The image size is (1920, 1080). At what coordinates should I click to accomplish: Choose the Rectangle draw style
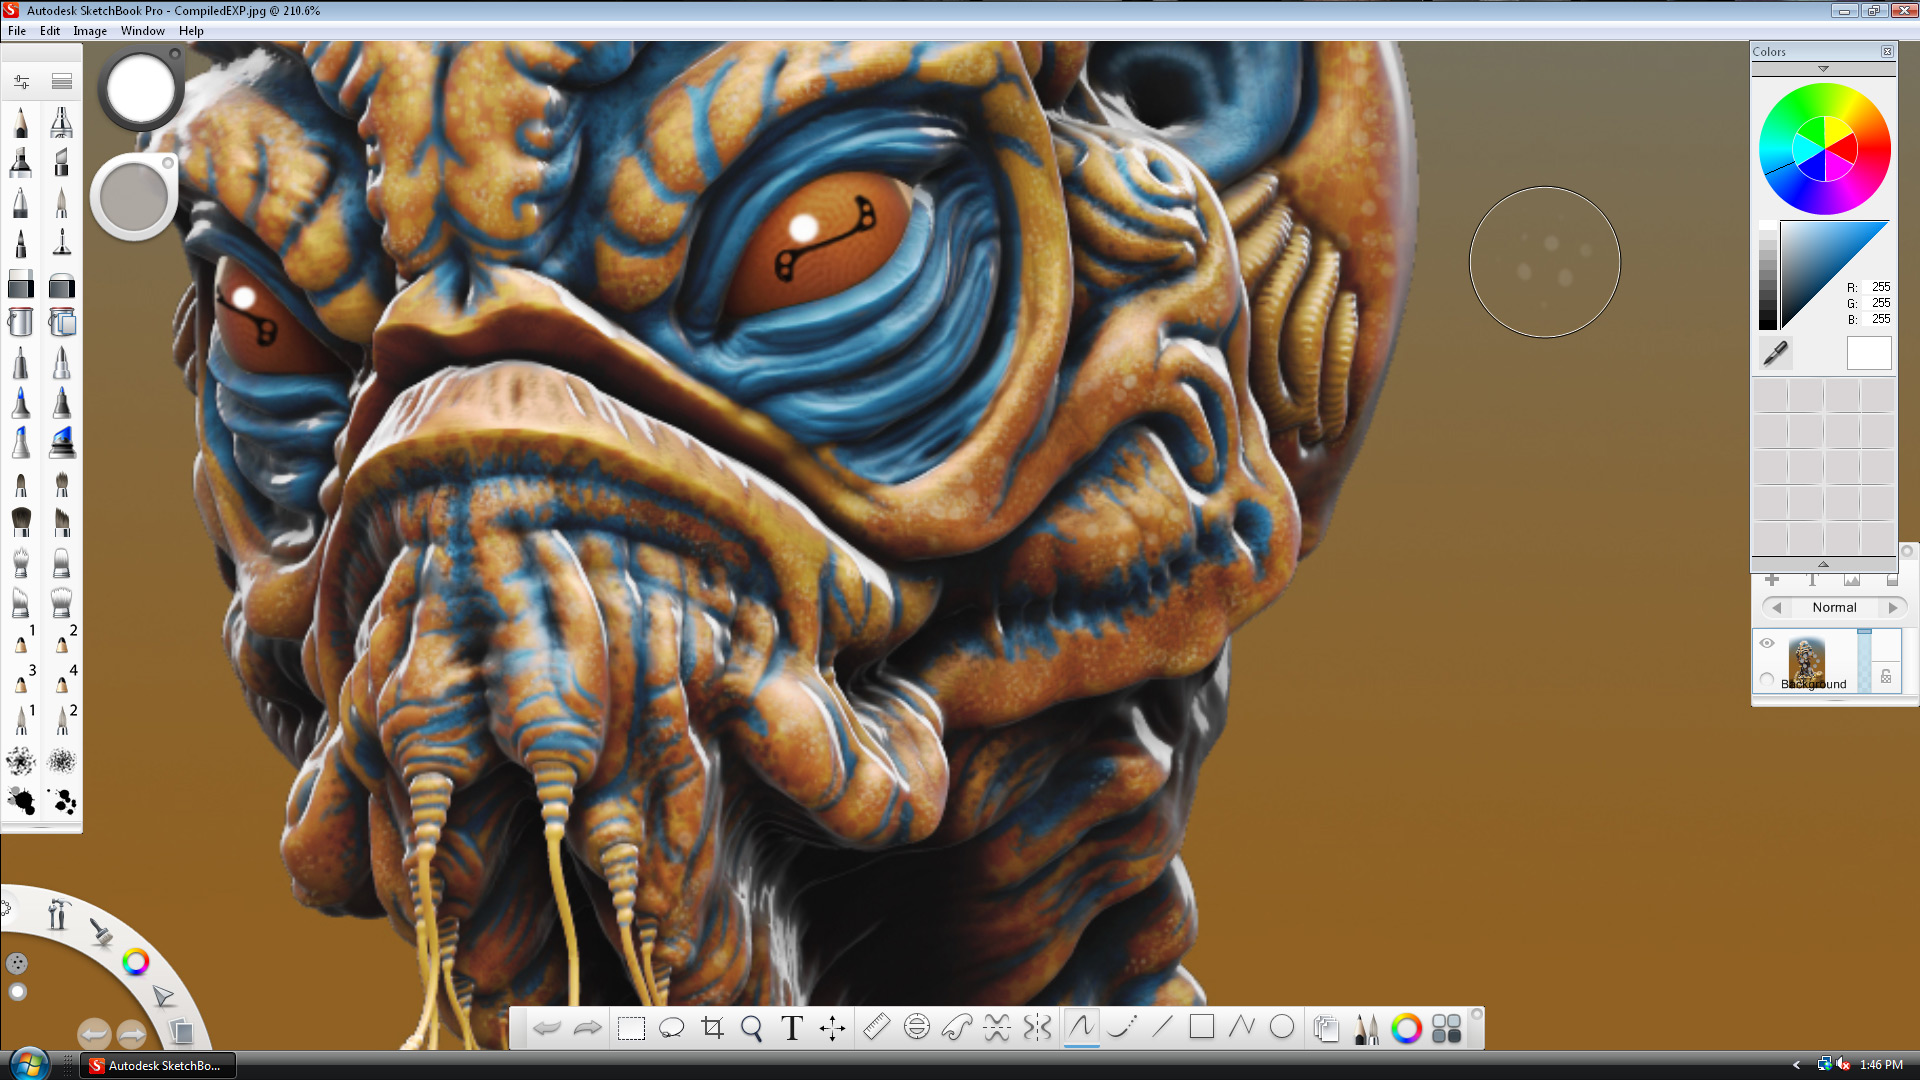pos(1202,1028)
